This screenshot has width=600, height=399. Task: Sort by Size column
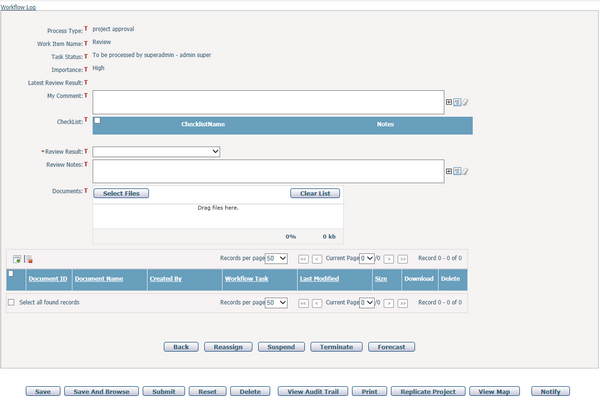point(381,278)
